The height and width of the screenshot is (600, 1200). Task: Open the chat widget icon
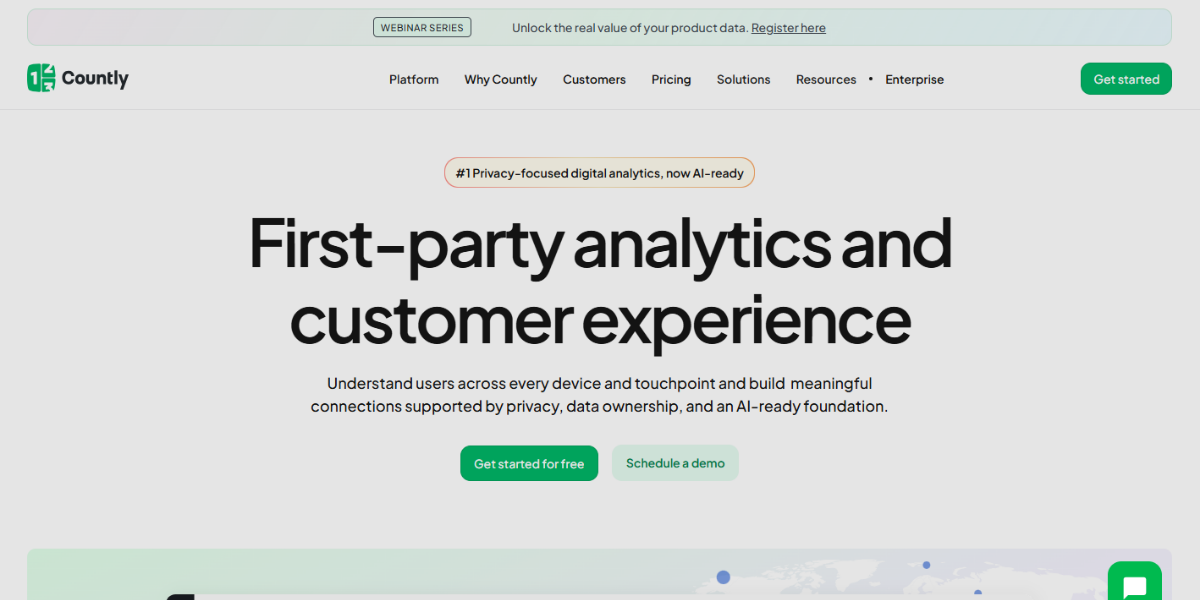point(1134,586)
